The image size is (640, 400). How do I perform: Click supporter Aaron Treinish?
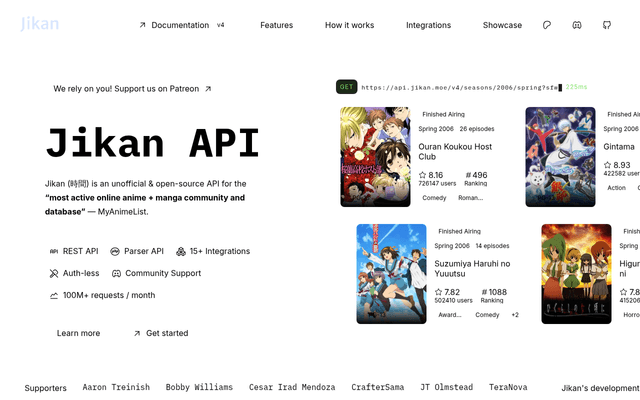(116, 387)
